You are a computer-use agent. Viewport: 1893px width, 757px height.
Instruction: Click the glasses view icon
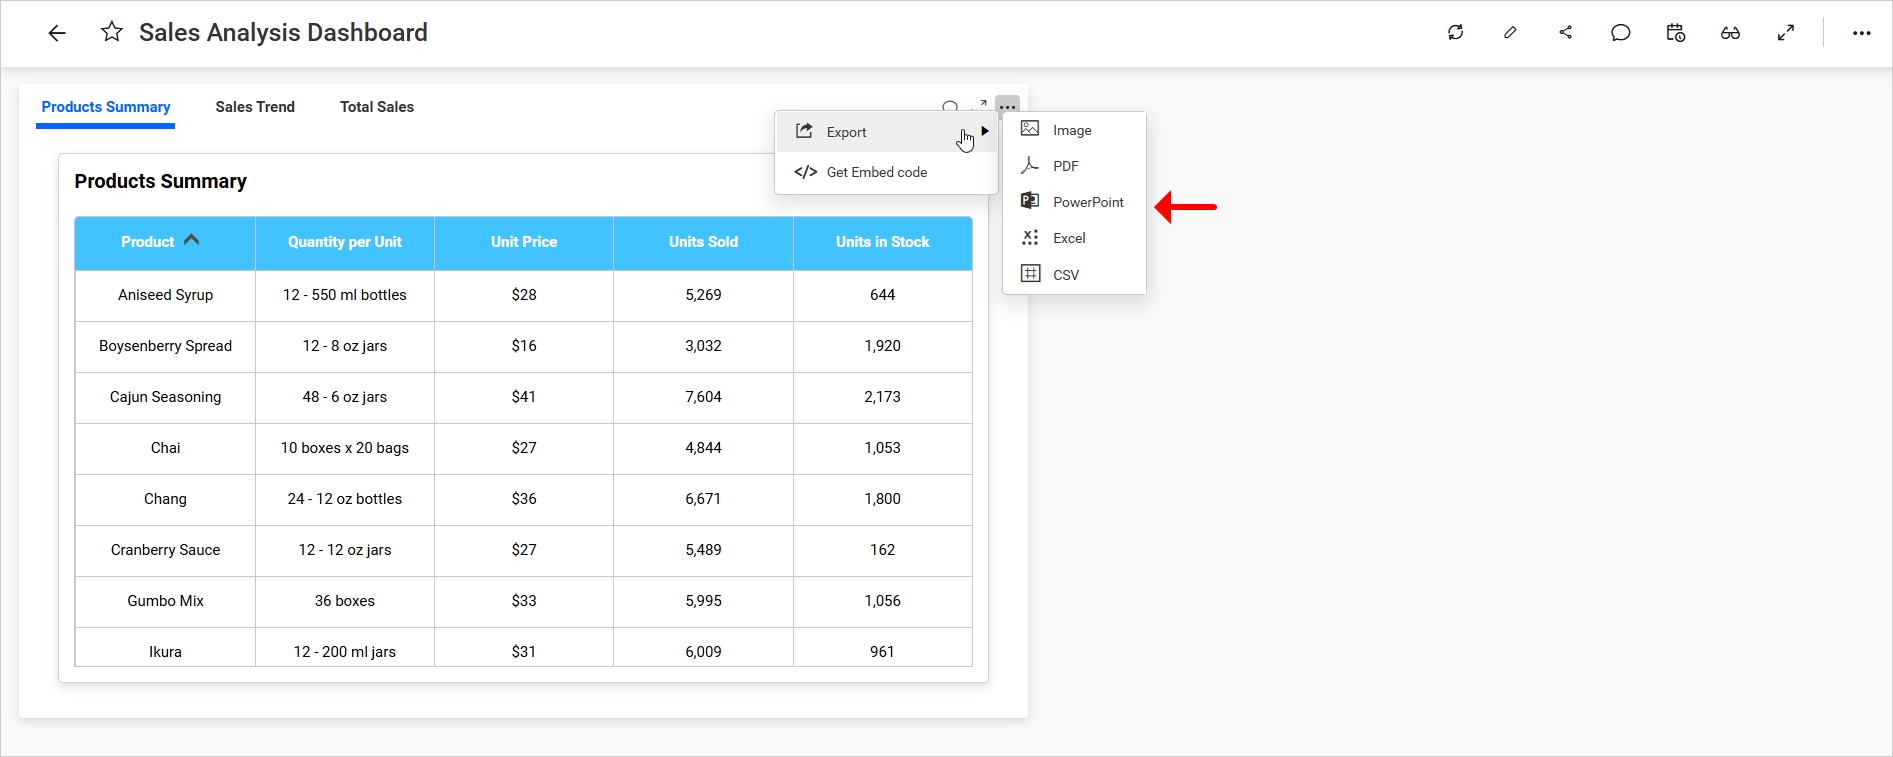point(1731,33)
